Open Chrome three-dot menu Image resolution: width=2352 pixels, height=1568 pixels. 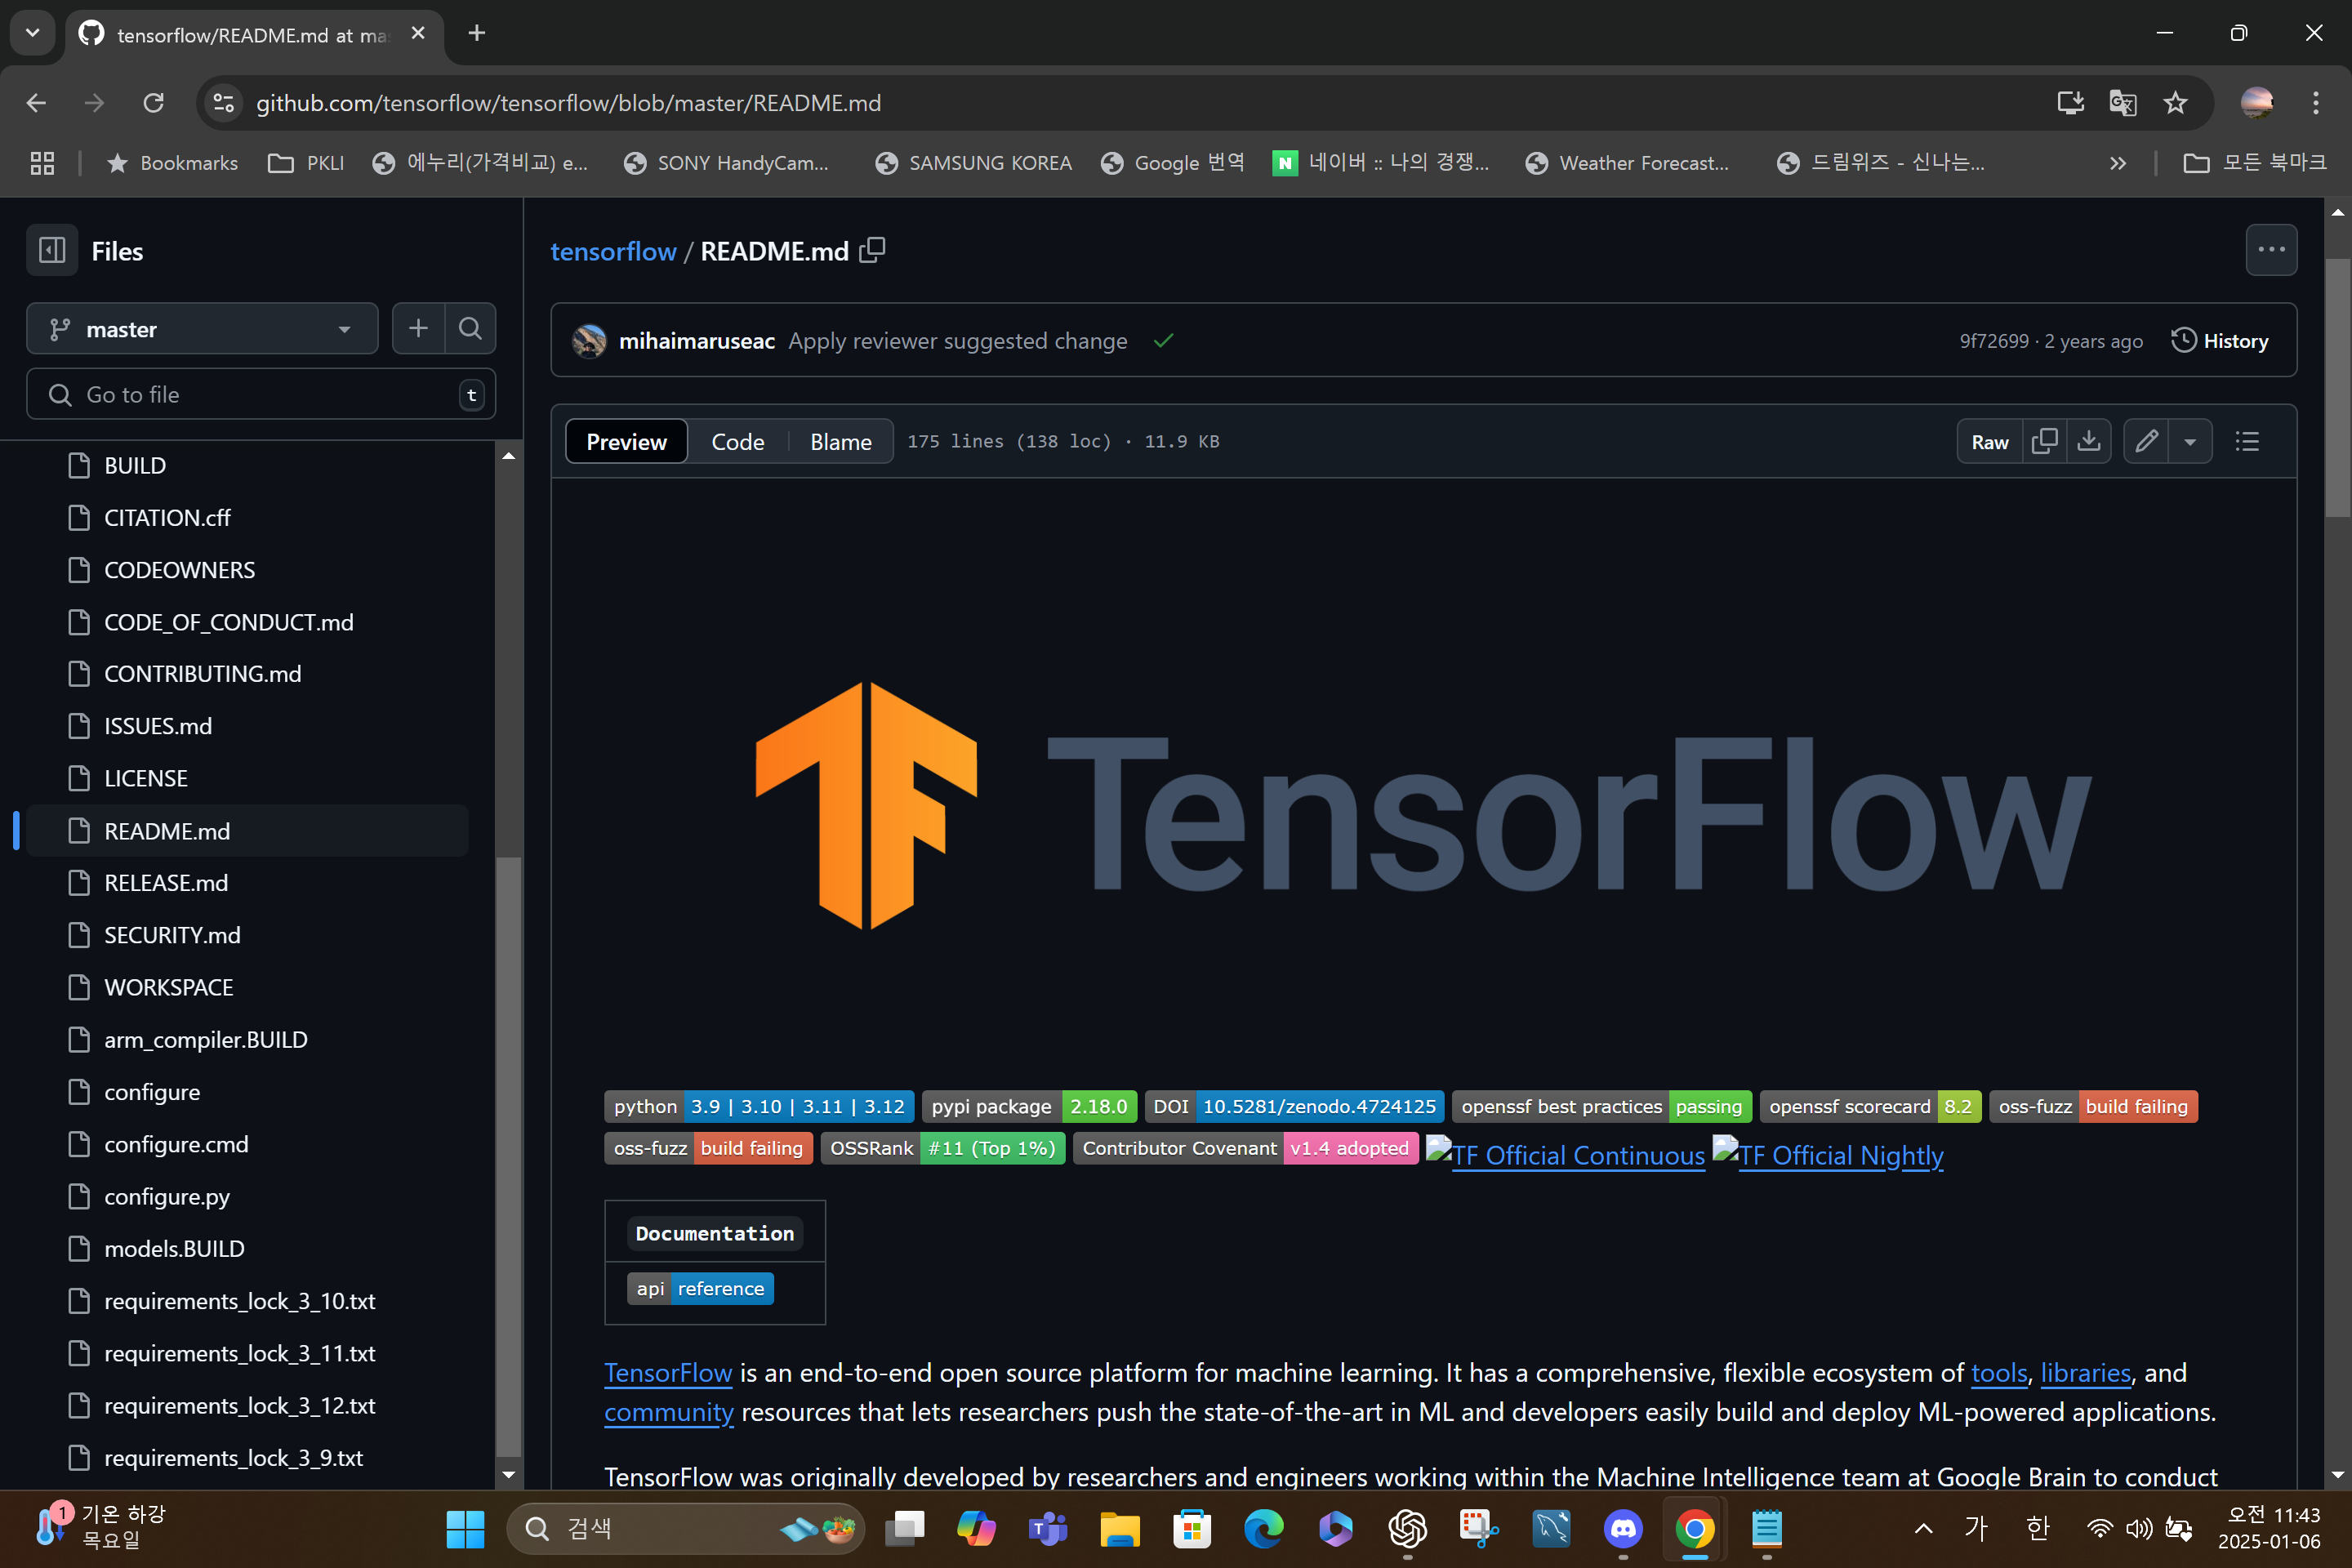(2315, 103)
